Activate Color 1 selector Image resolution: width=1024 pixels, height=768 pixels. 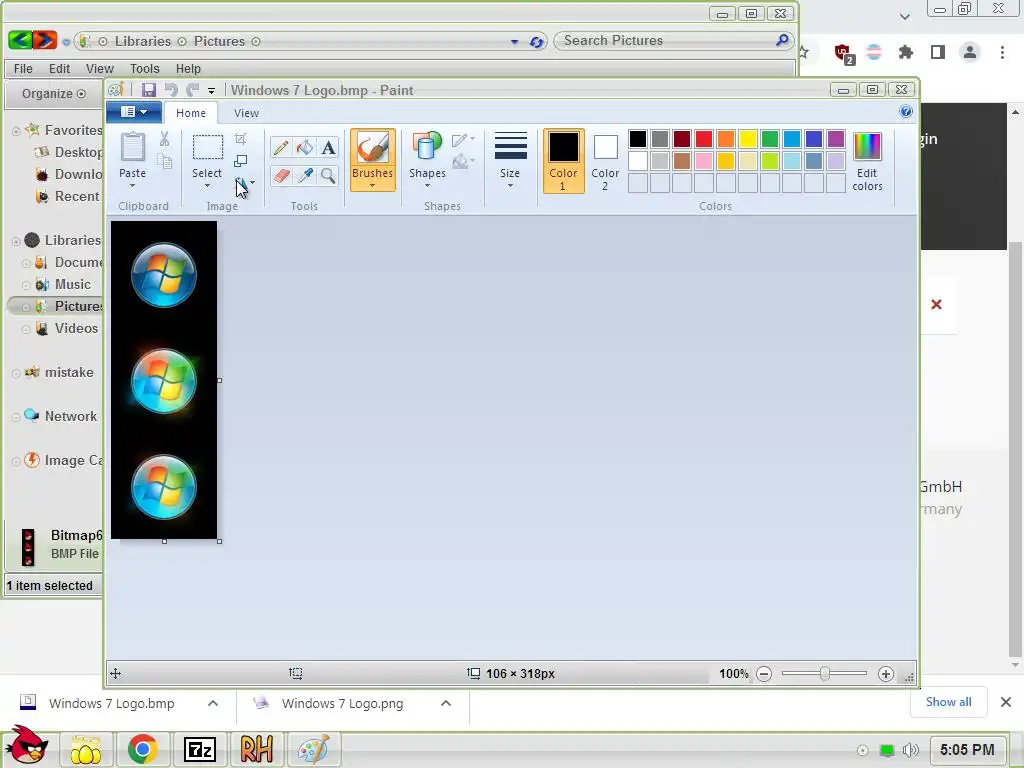coord(564,161)
